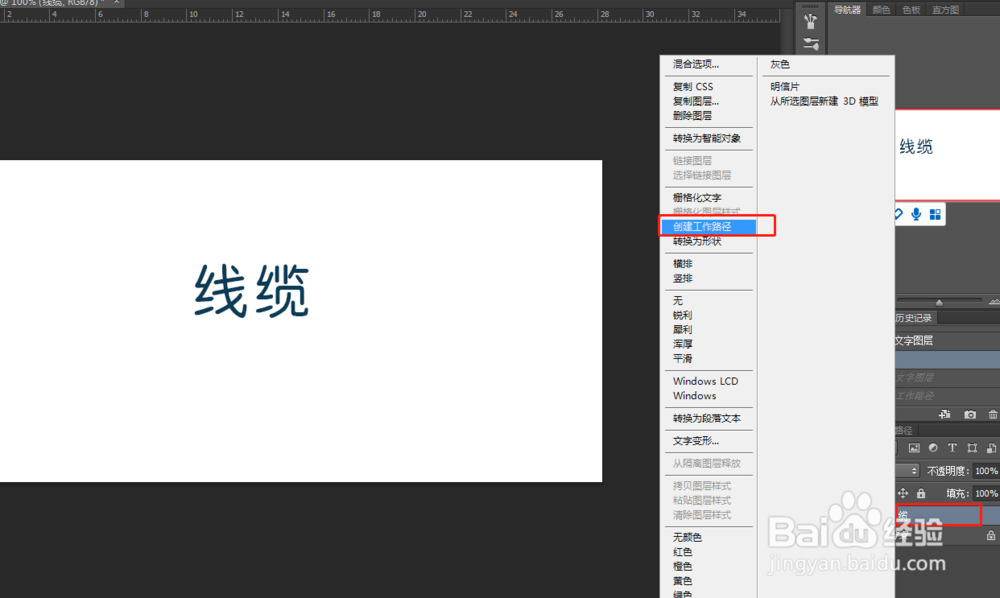Select 浑厚 anti-alias option

(x=682, y=344)
